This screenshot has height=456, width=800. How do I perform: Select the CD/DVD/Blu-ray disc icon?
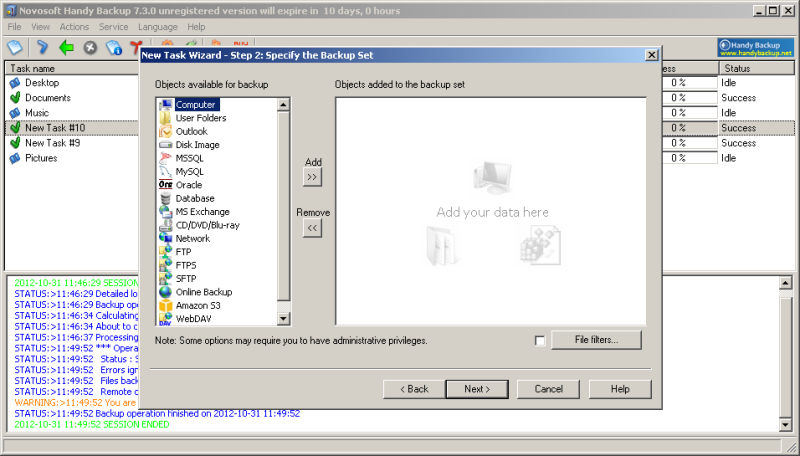165,225
